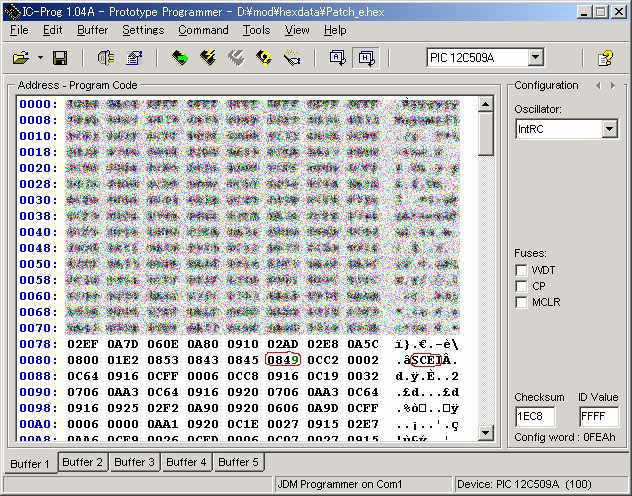Click the Verify chip icon
Viewport: 632px width, 496px height.
click(x=292, y=59)
